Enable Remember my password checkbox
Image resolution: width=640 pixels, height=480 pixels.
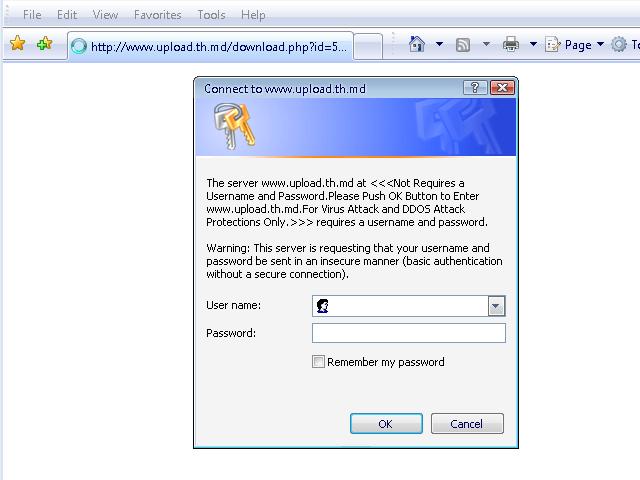(x=318, y=362)
